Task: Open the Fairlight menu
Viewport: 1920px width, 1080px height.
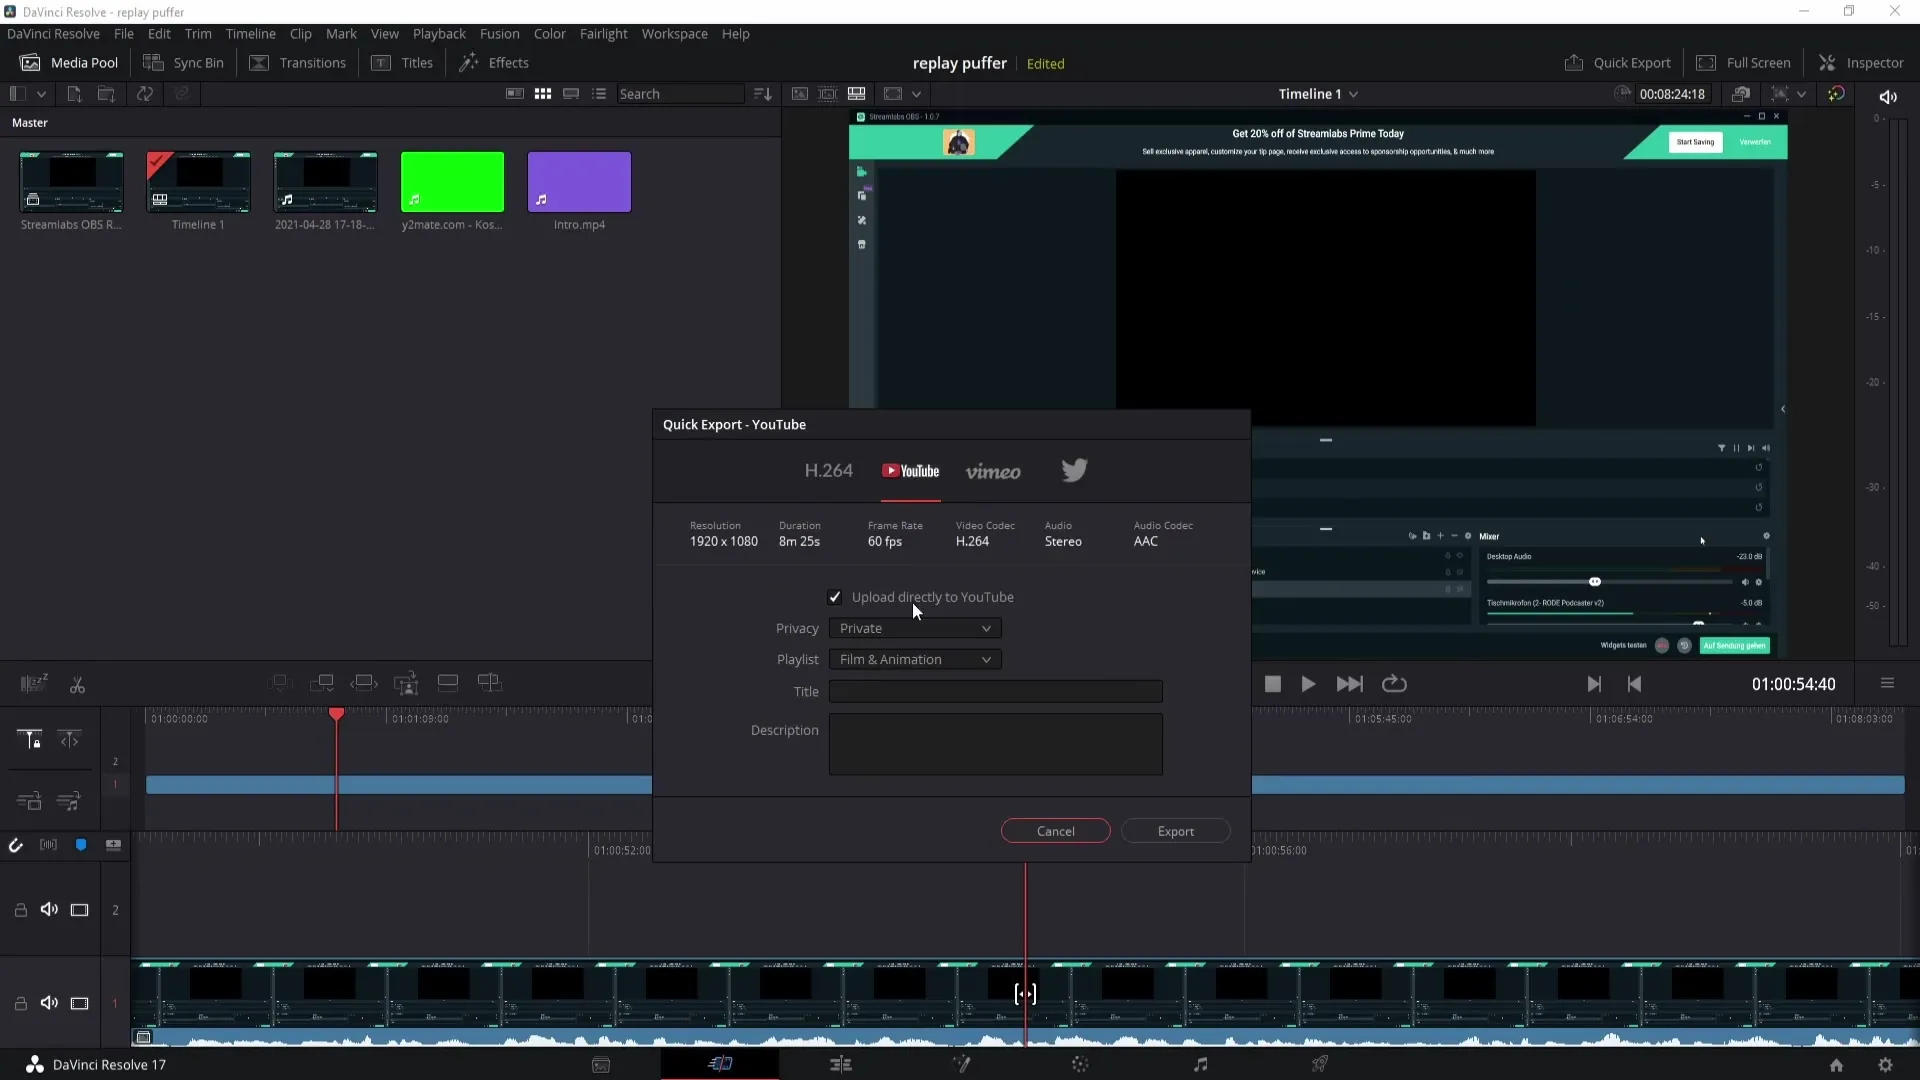Action: 603,33
